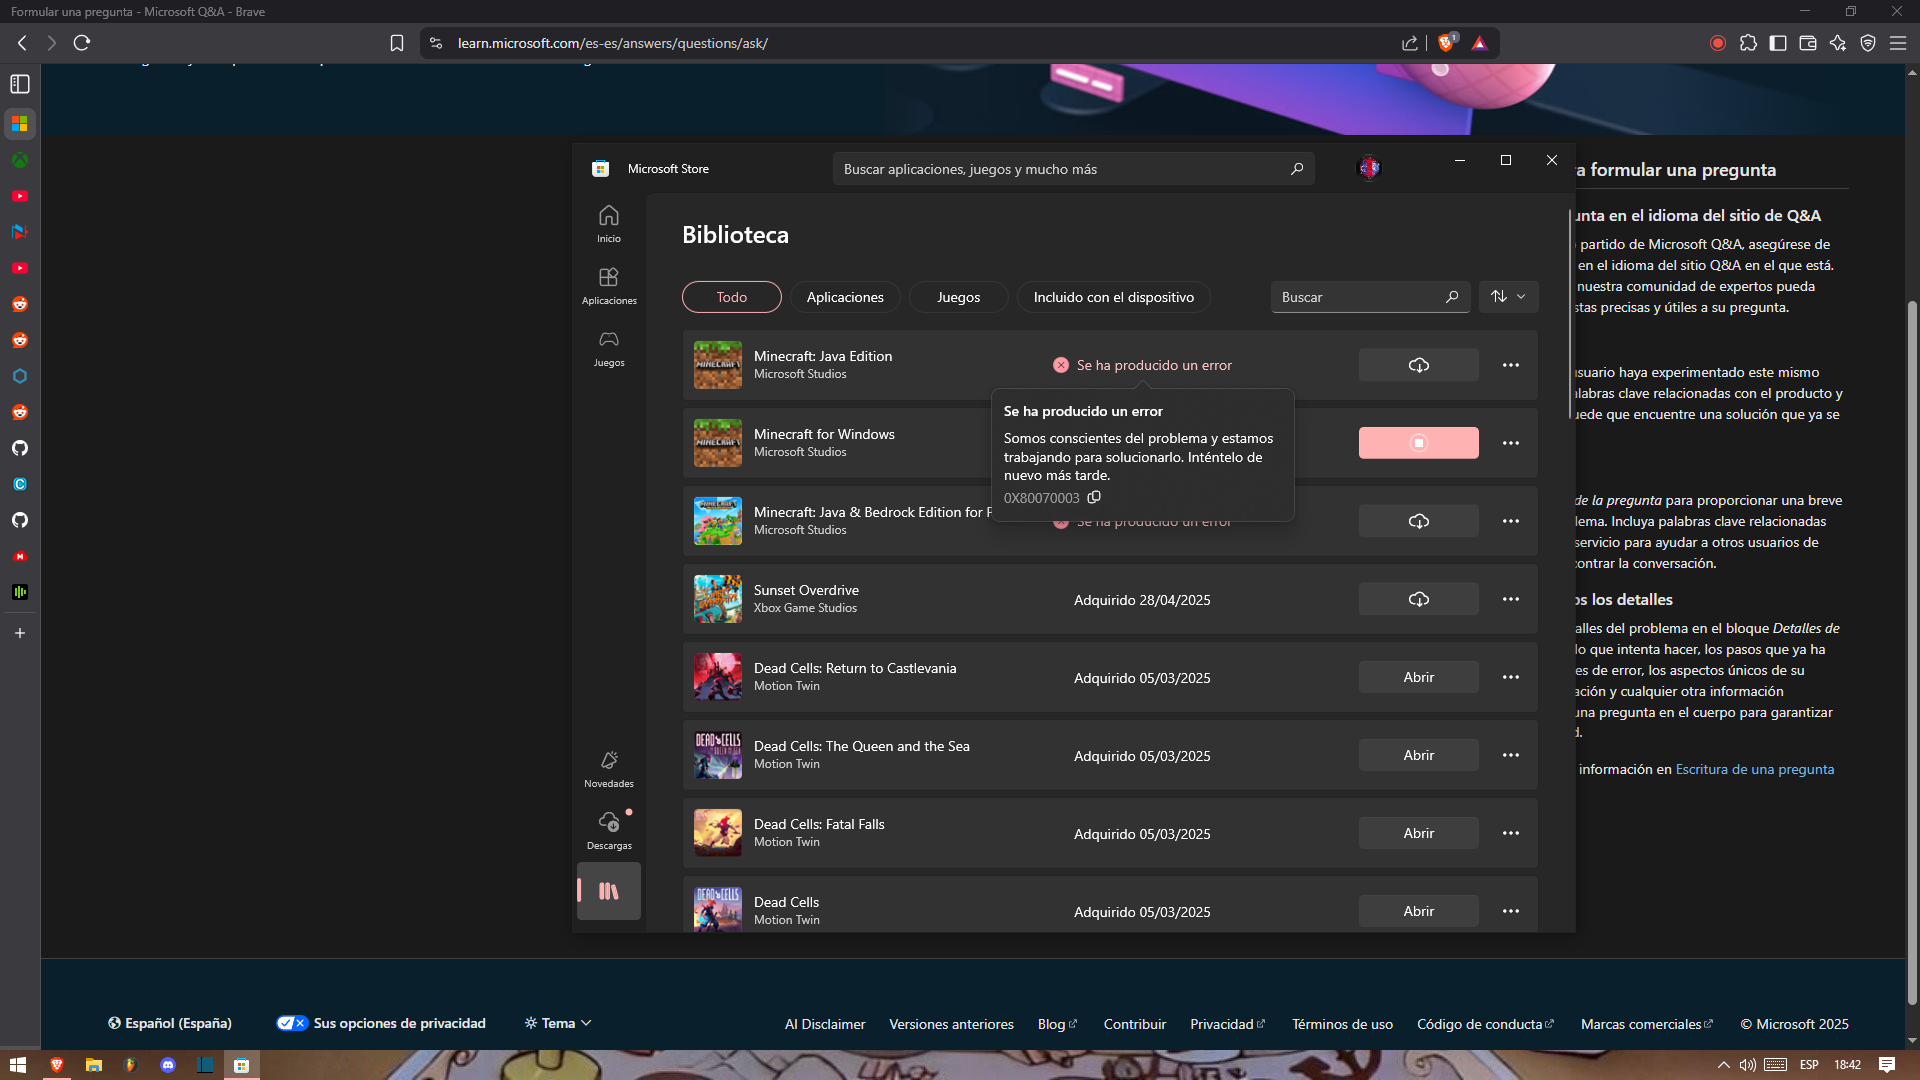Select the Juegos filter pill

[958, 297]
